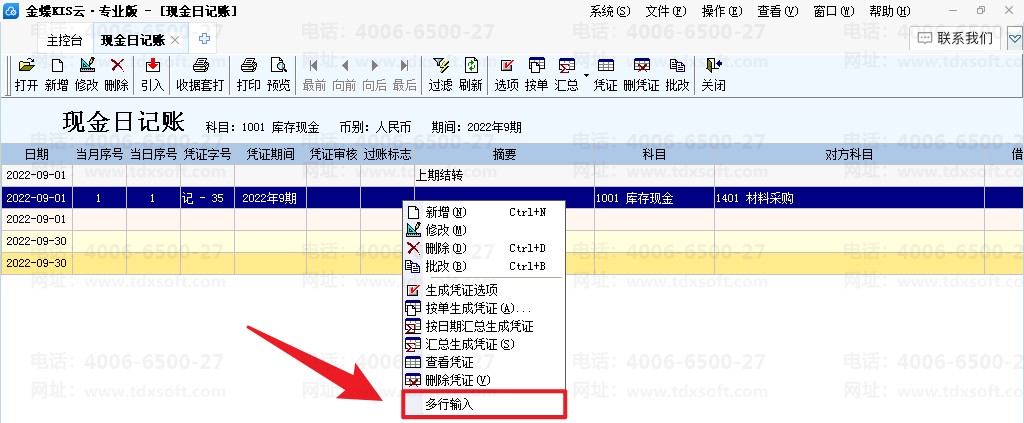Viewport: 1024px width, 423px height.
Task: Click the plus icon to add tab
Action: pos(204,39)
